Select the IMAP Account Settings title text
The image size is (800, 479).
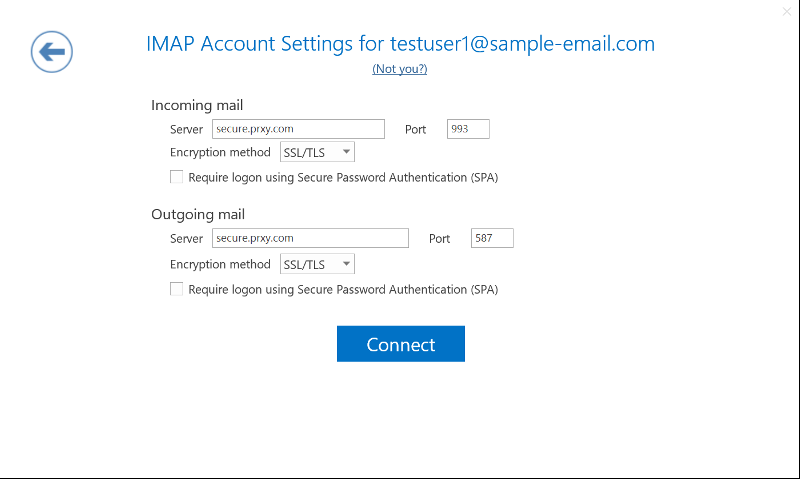pos(401,44)
